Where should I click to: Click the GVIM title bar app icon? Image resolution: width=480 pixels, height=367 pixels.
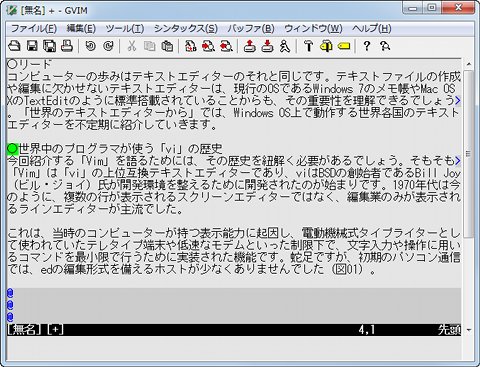[x=12, y=10]
